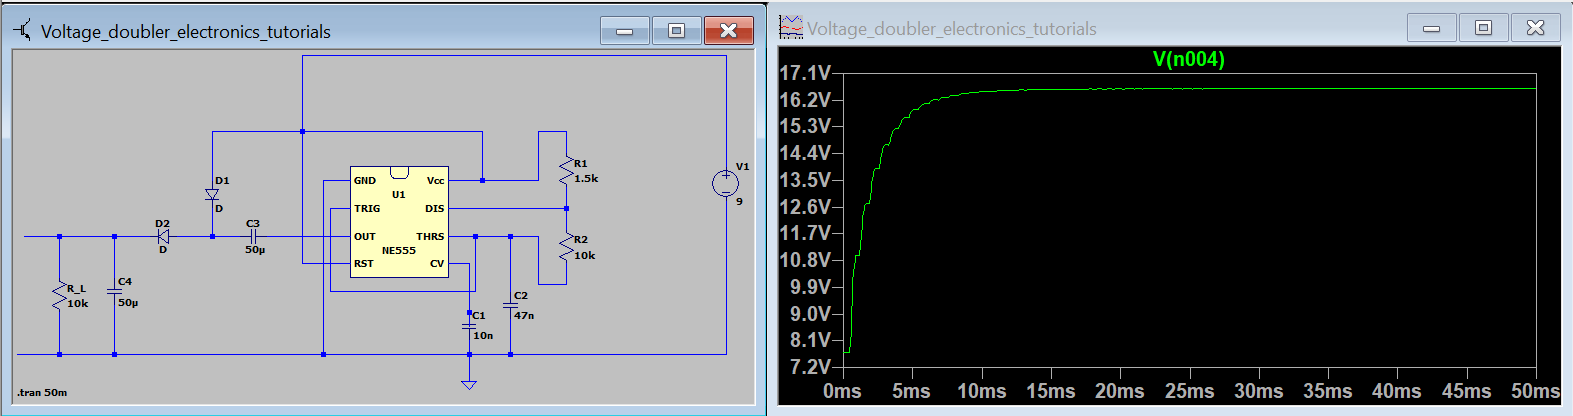
Task: Click the schematic window title text
Action: [x=186, y=32]
